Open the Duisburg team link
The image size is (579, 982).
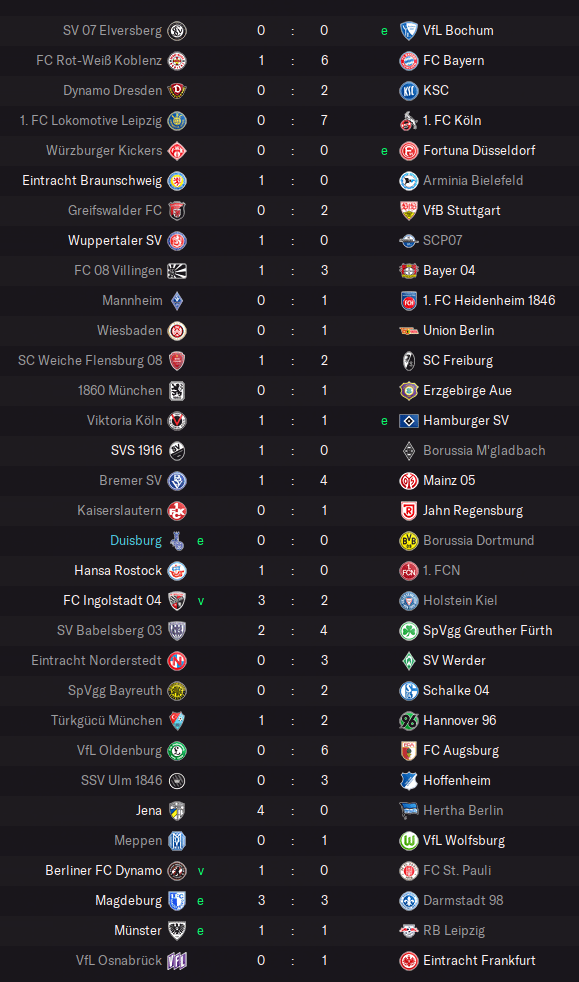point(136,540)
